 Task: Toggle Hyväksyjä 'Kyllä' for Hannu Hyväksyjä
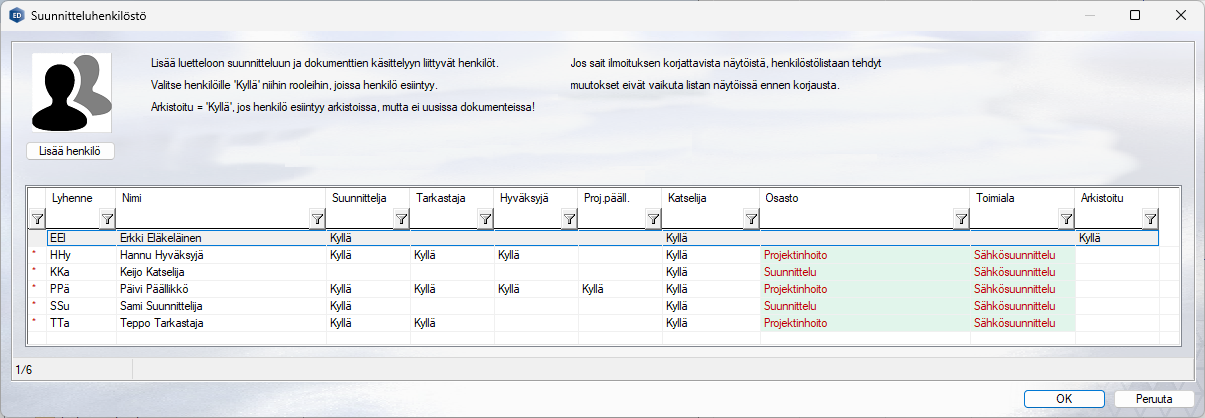[535, 255]
